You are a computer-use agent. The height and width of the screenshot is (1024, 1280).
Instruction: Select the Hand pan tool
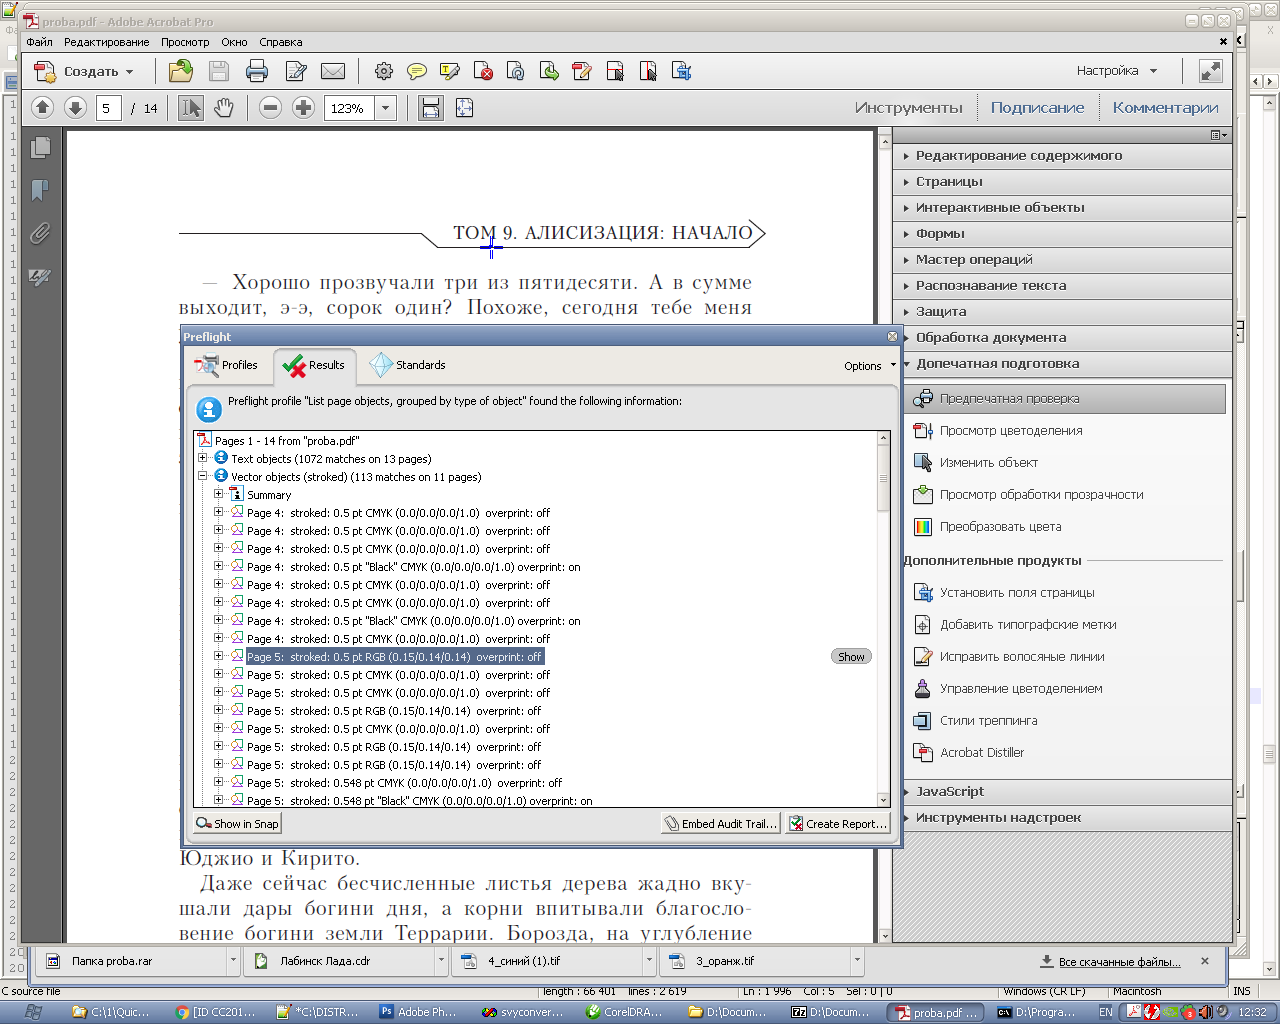click(x=224, y=108)
